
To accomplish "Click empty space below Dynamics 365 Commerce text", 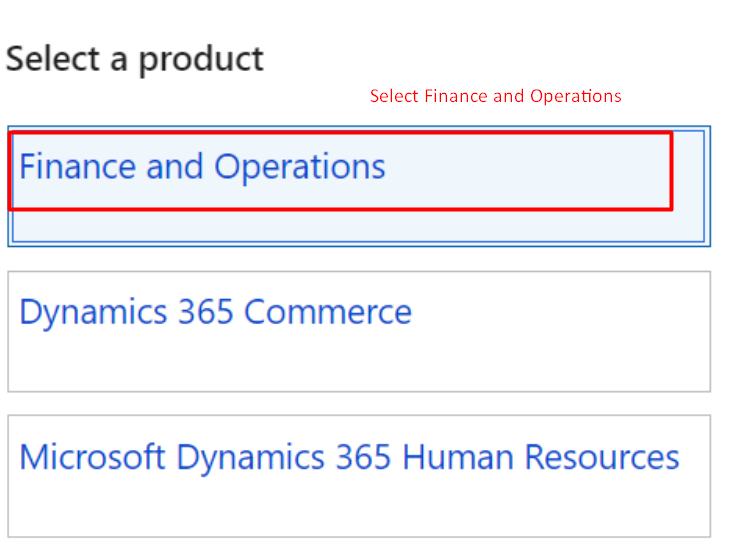I will (358, 362).
